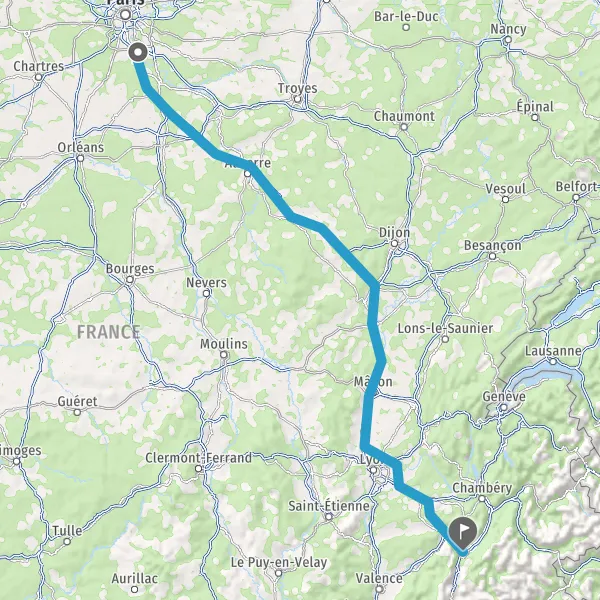Viewport: 600px width, 600px height.
Task: Select the Saint-Étienne city label
Action: pos(329,506)
